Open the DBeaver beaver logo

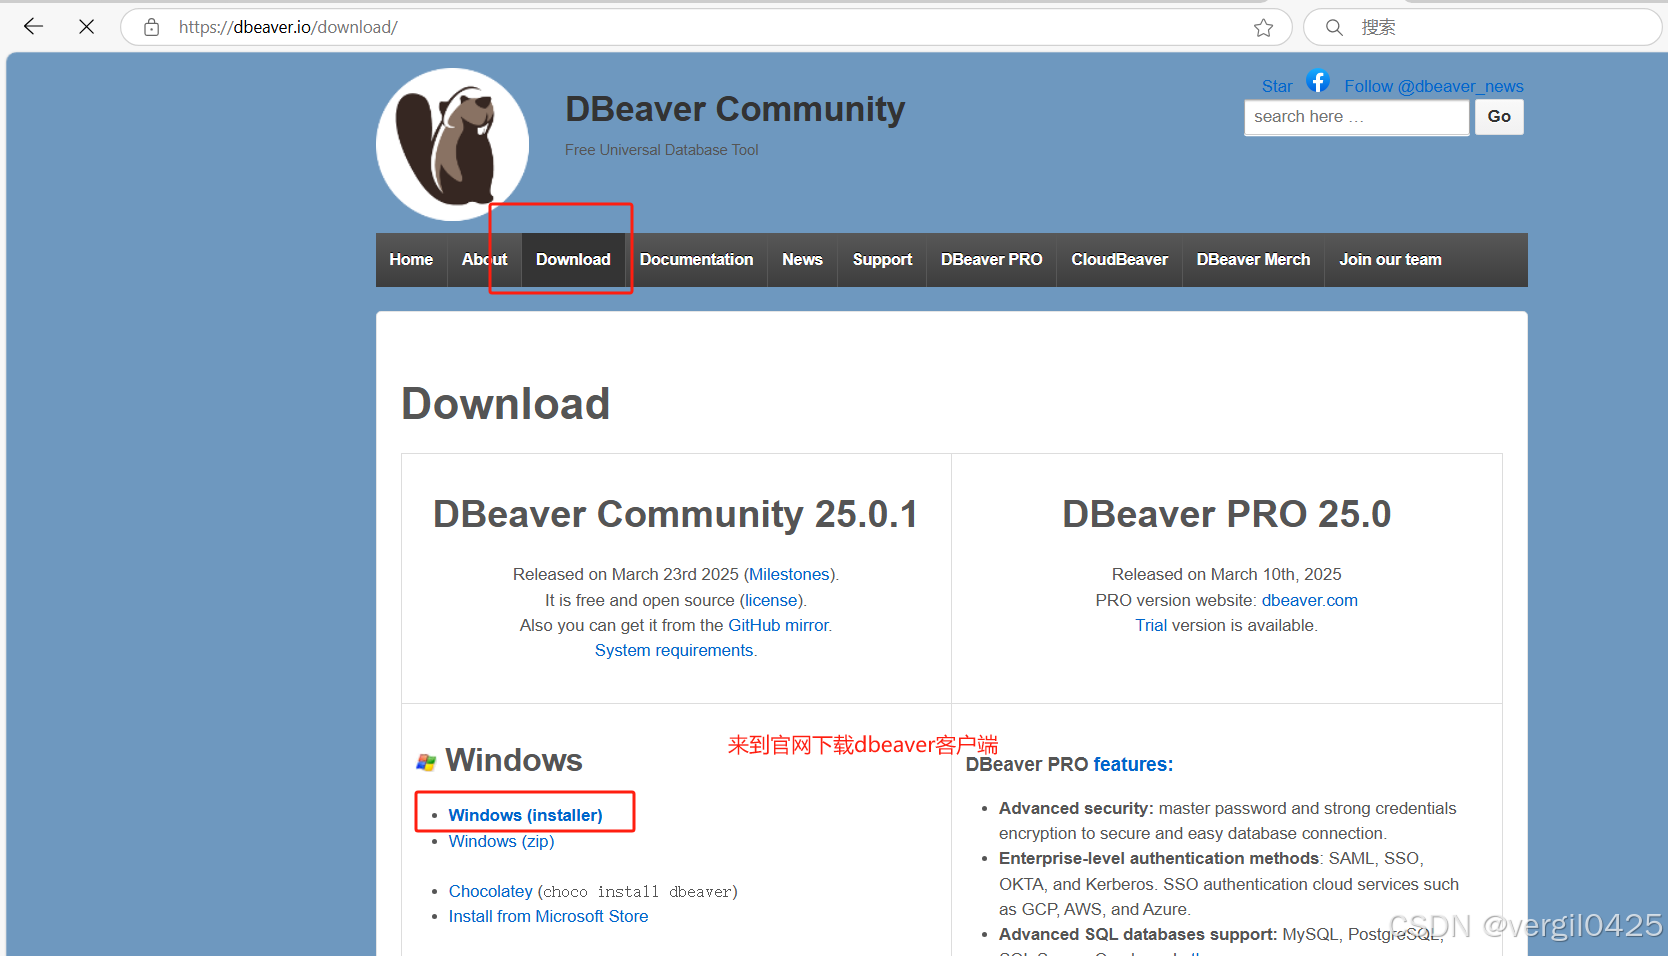point(452,144)
